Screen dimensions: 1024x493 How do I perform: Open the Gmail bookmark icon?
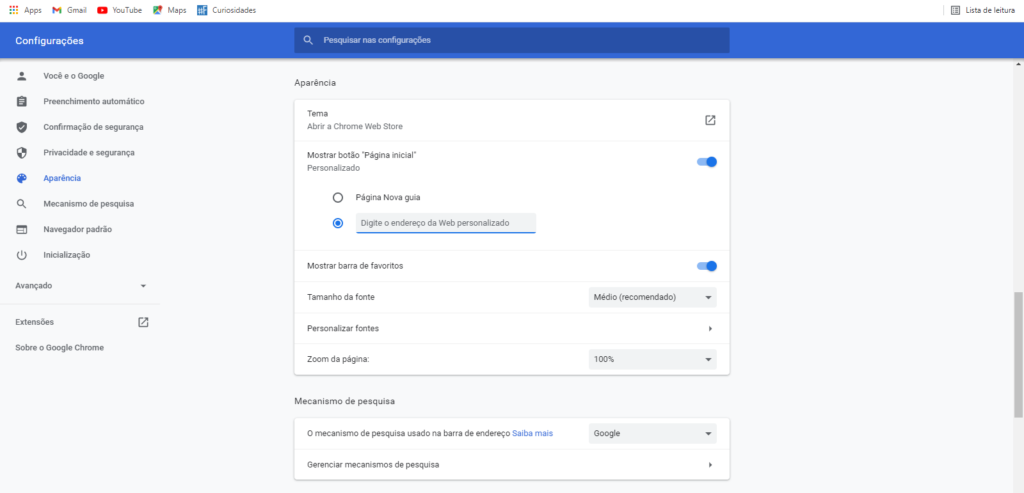pos(57,10)
